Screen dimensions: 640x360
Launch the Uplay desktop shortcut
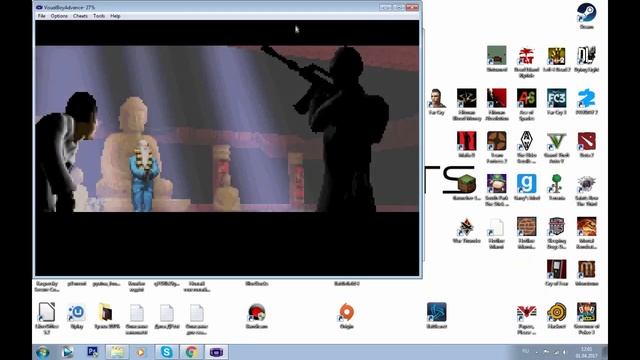(x=77, y=316)
